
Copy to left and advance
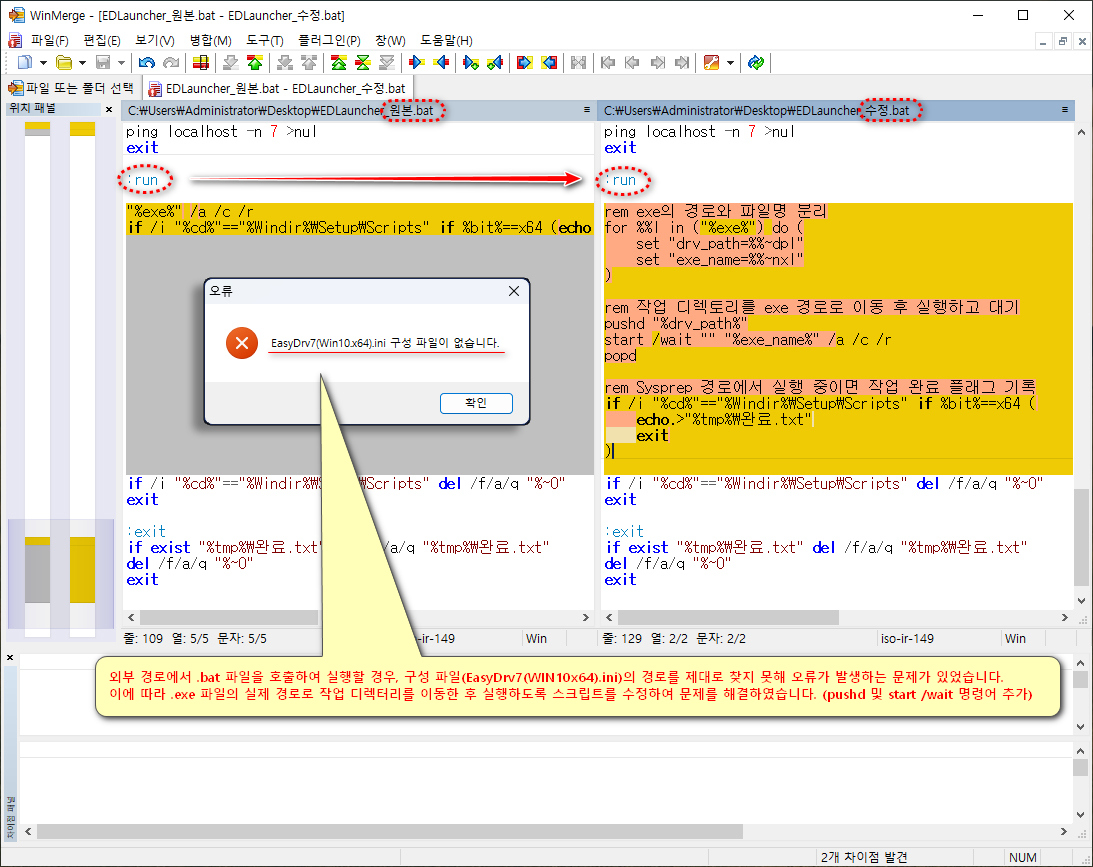pyautogui.click(x=496, y=63)
